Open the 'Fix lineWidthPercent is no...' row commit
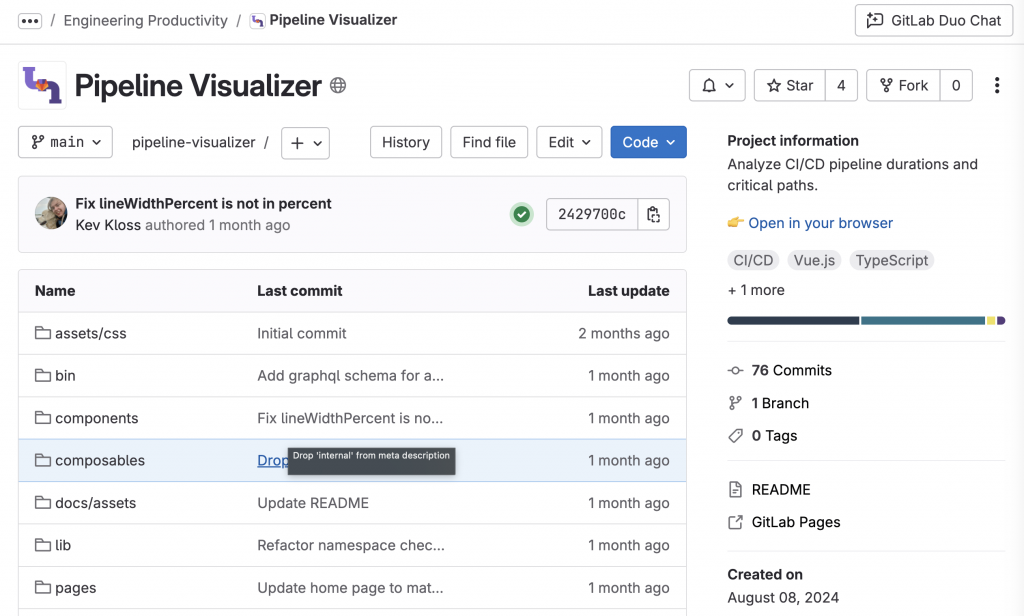This screenshot has width=1024, height=616. (x=350, y=418)
